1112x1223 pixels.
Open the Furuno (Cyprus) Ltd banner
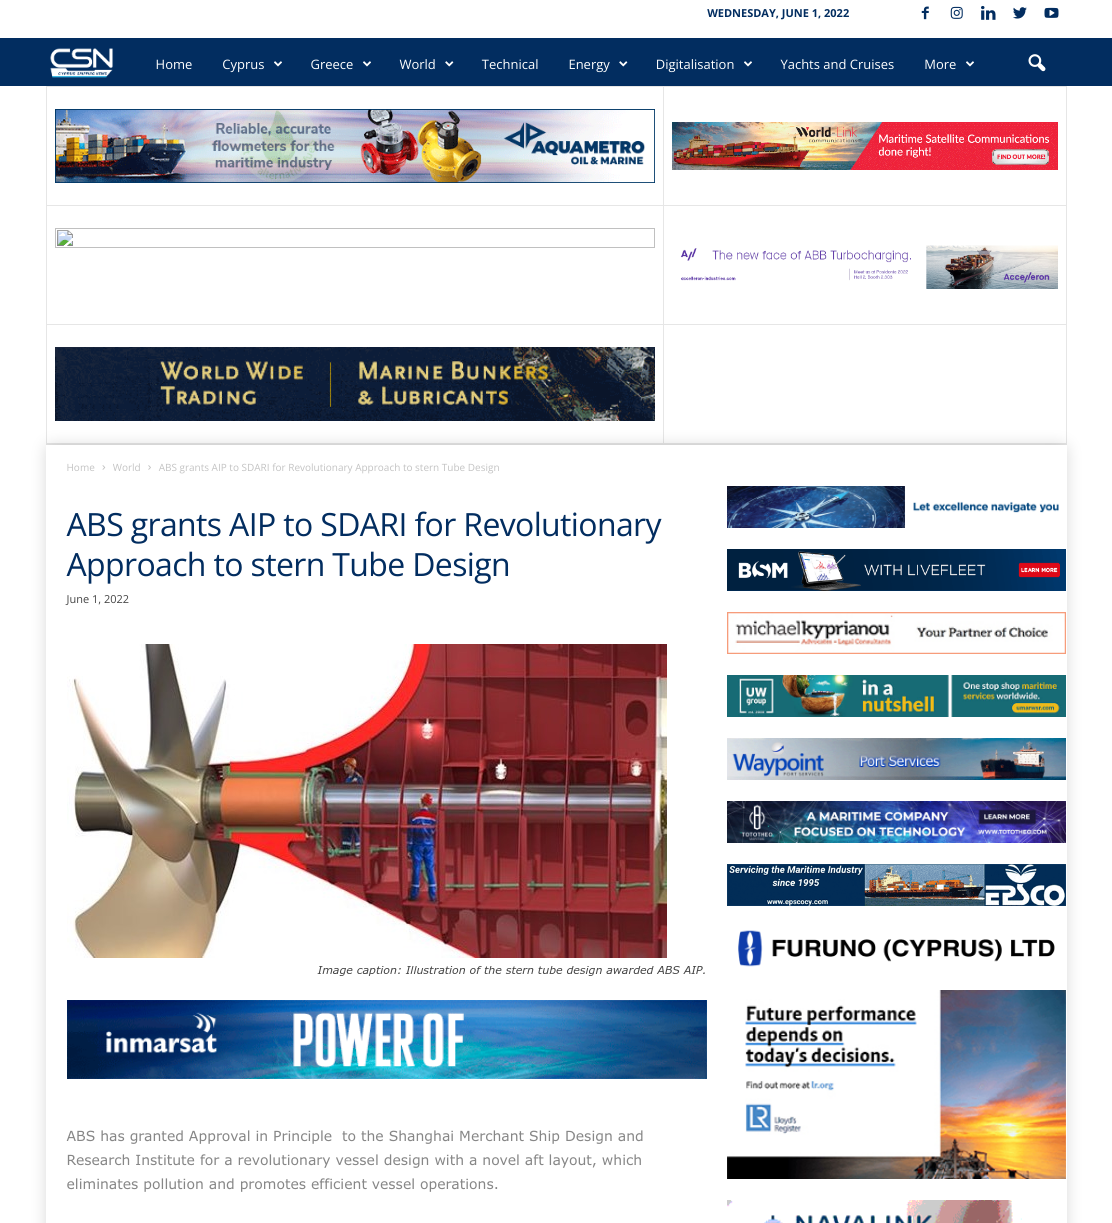896,948
